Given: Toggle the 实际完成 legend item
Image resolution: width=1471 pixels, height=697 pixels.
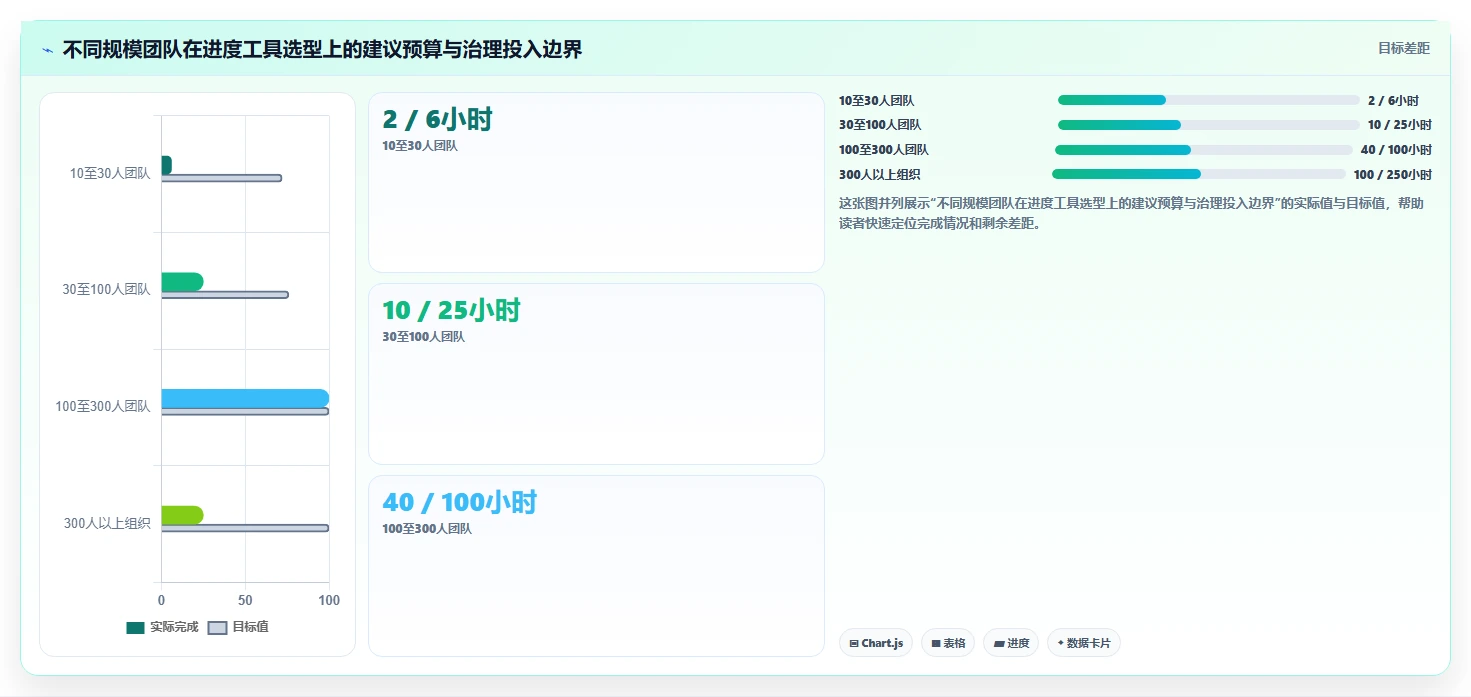Looking at the screenshot, I should coord(162,627).
